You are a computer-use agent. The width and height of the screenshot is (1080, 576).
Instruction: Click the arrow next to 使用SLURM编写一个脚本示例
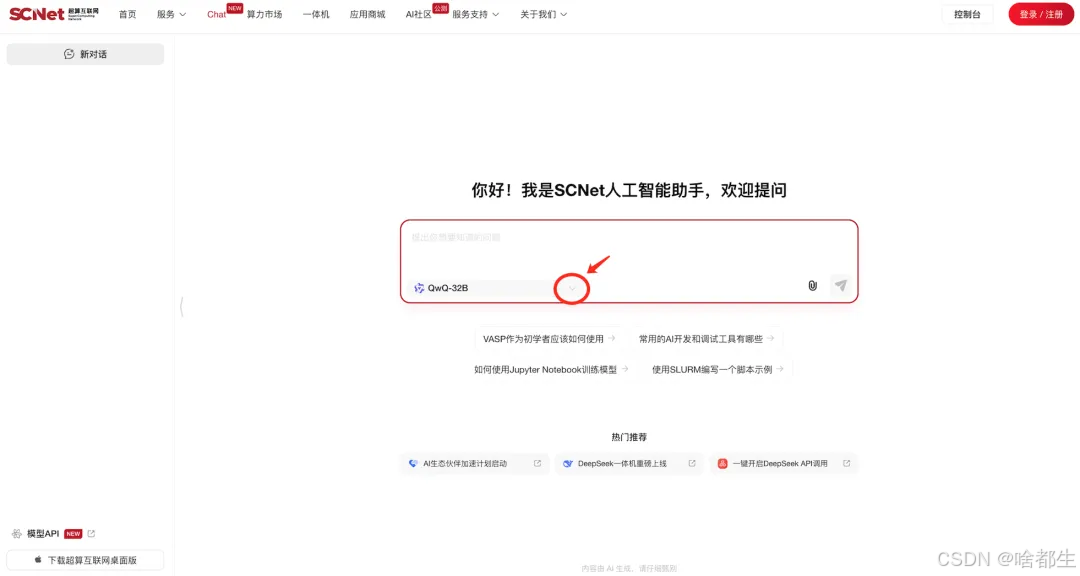pos(780,369)
